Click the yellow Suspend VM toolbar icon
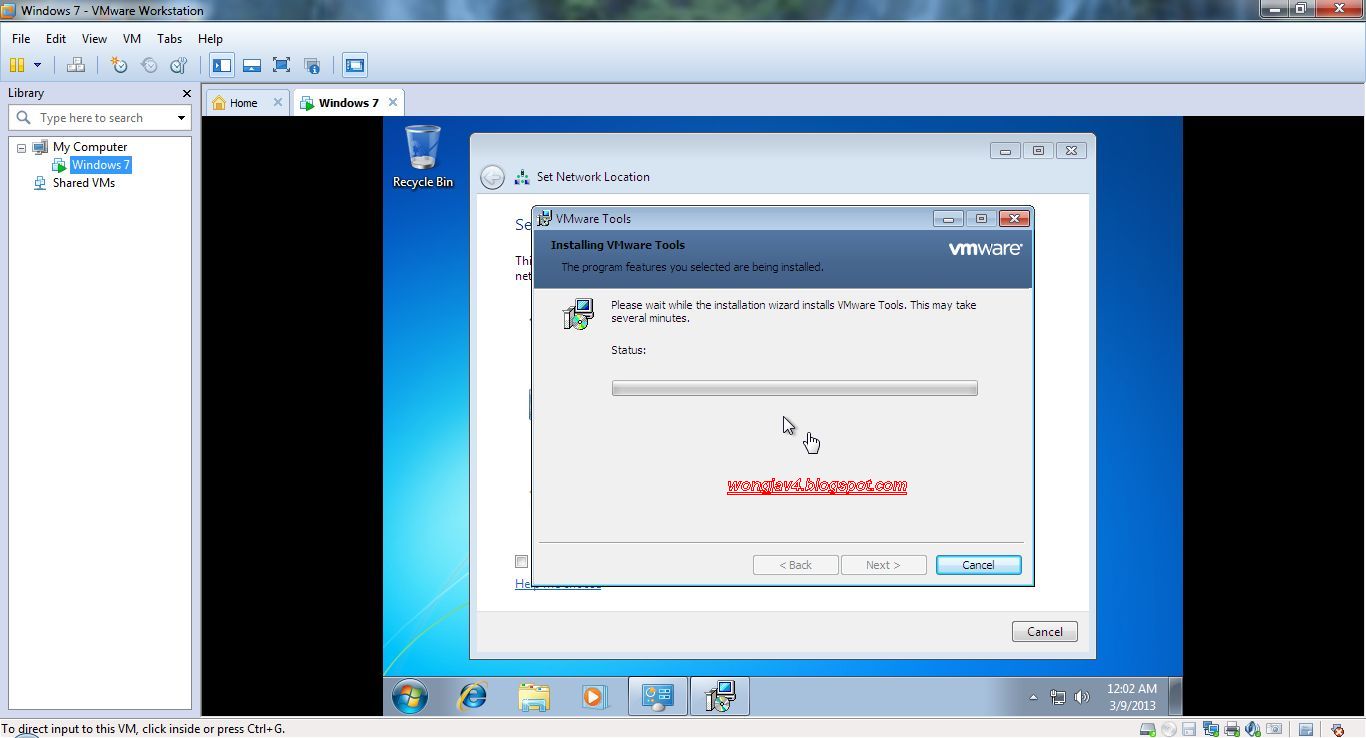Image resolution: width=1366 pixels, height=738 pixels. (17, 65)
